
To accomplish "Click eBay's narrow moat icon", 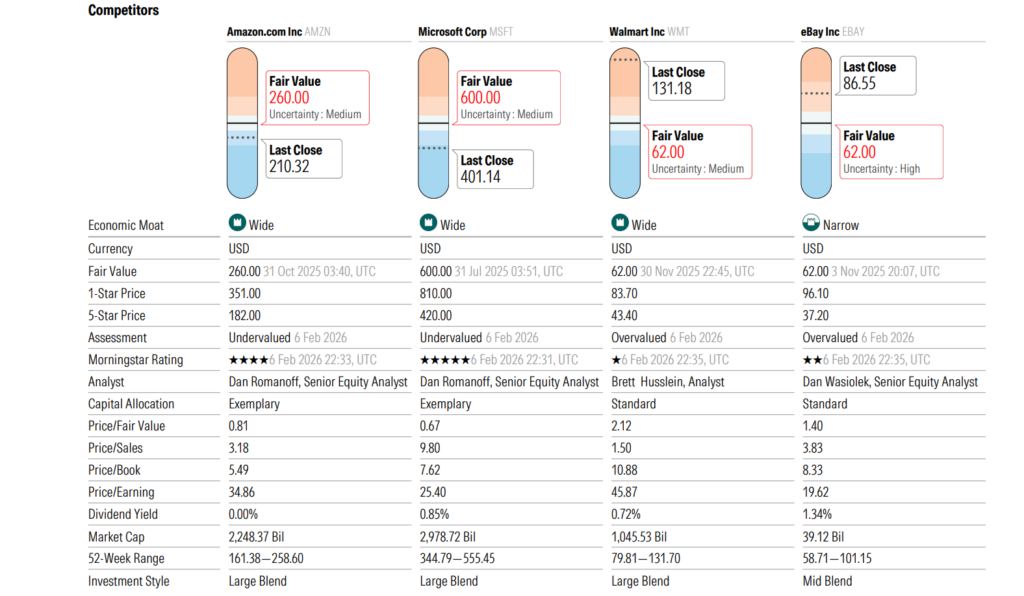I will click(811, 224).
